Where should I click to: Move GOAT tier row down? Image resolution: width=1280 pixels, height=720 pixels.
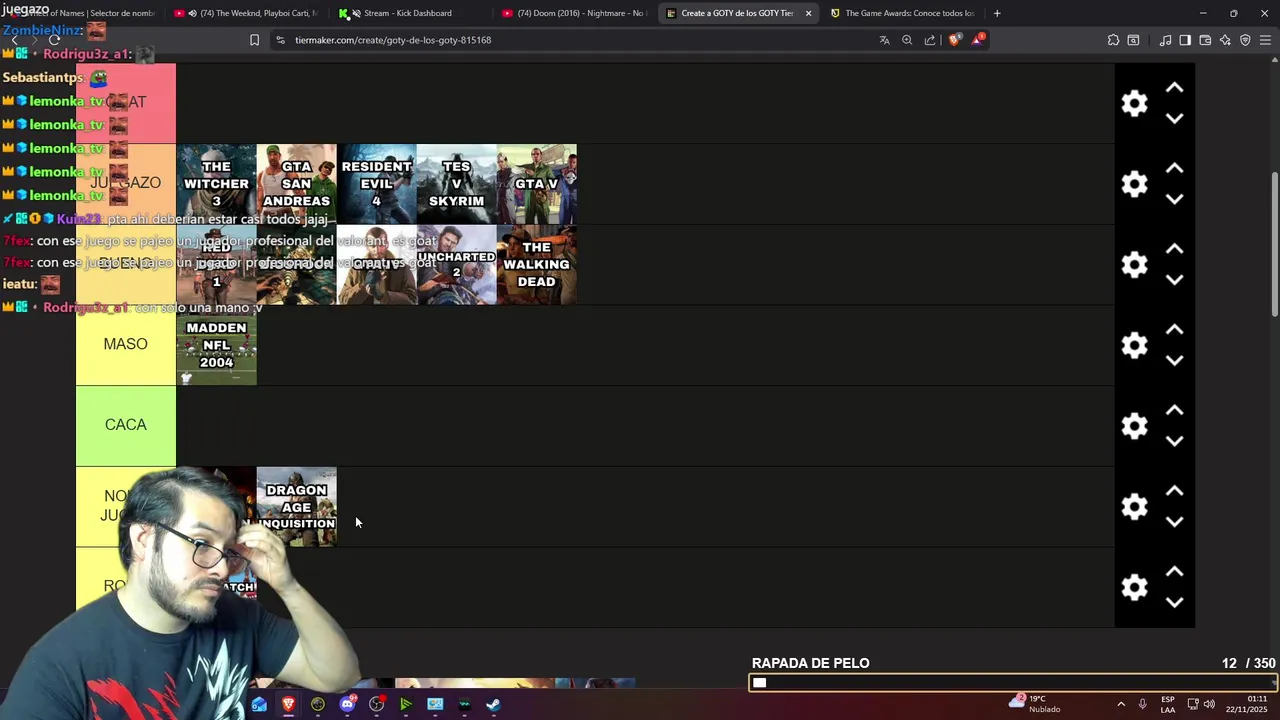click(x=1175, y=118)
